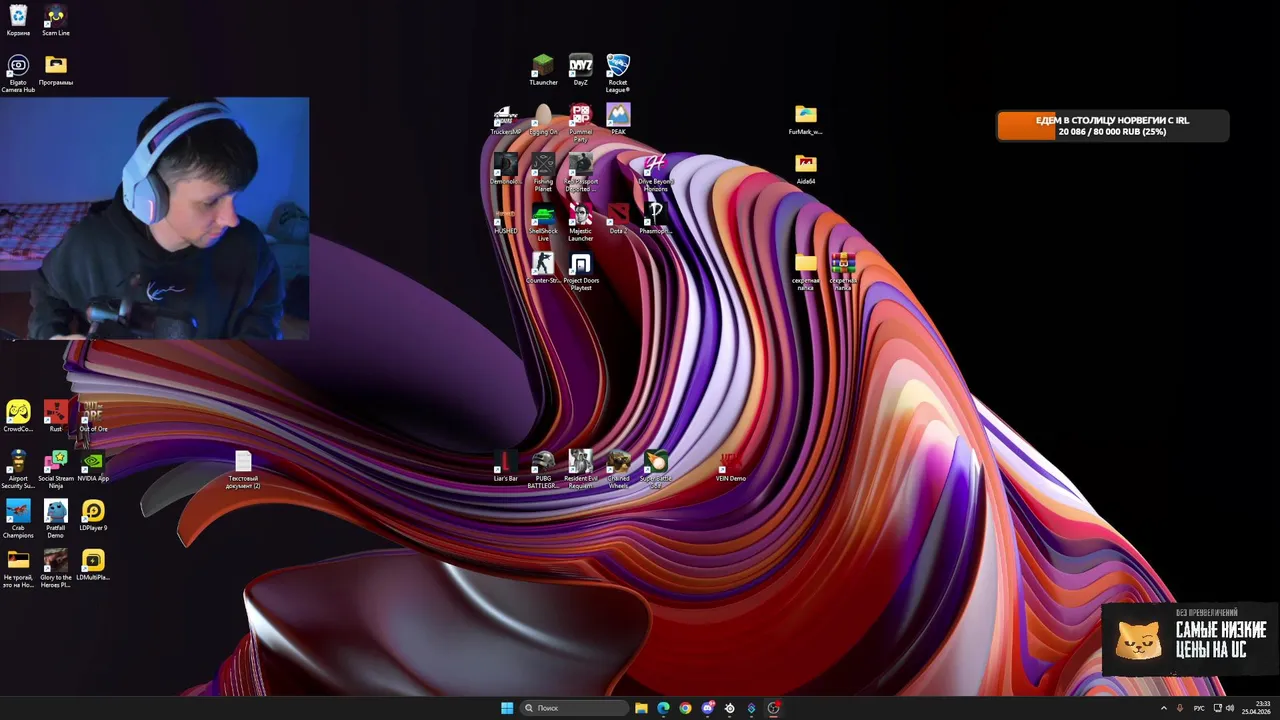This screenshot has height=720, width=1280.
Task: Select the Egging On shortcut
Action: tap(543, 120)
